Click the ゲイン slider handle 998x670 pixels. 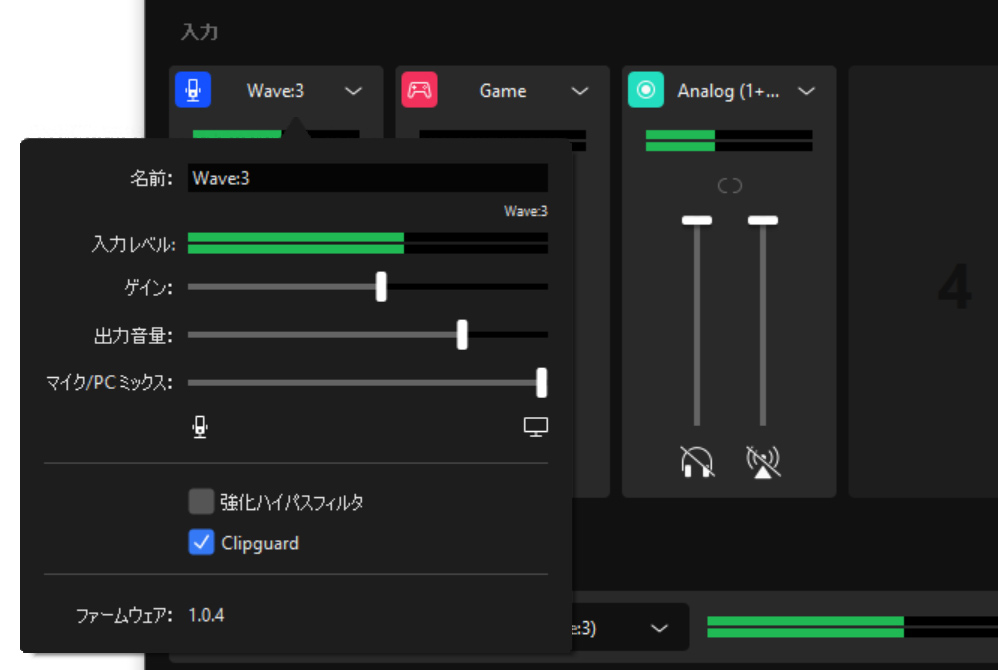pos(381,287)
